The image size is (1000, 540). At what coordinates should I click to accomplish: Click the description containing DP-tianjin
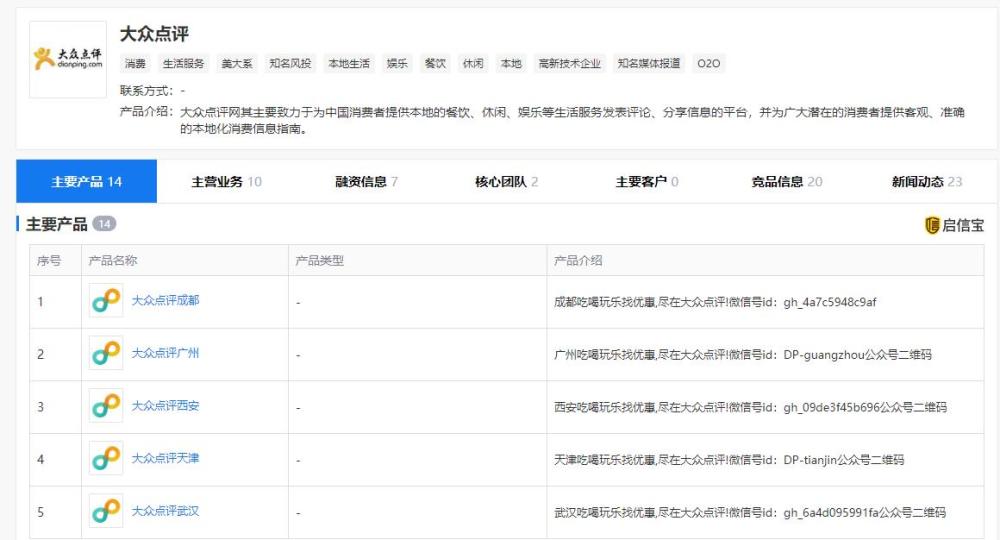[x=729, y=460]
